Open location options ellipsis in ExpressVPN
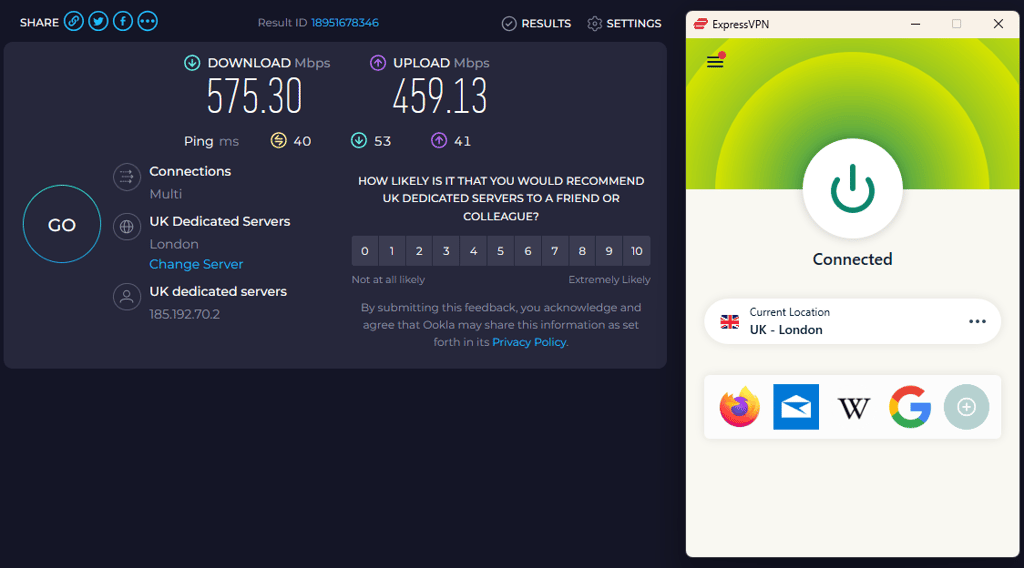 [x=977, y=321]
